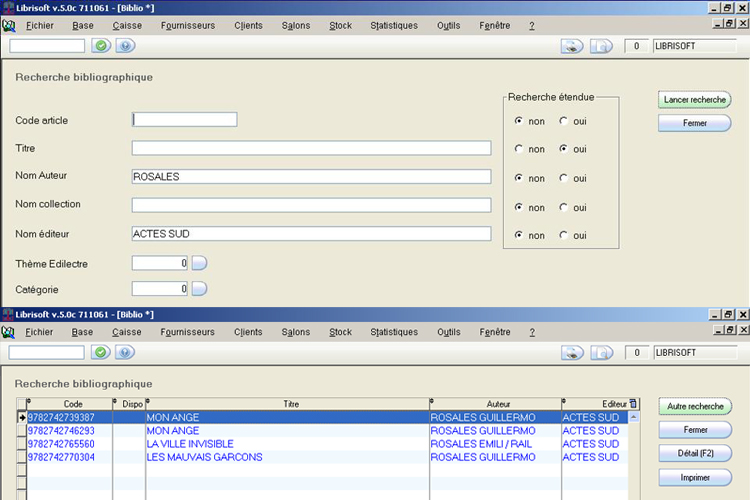Click the Lancer recherche button

[x=694, y=100]
